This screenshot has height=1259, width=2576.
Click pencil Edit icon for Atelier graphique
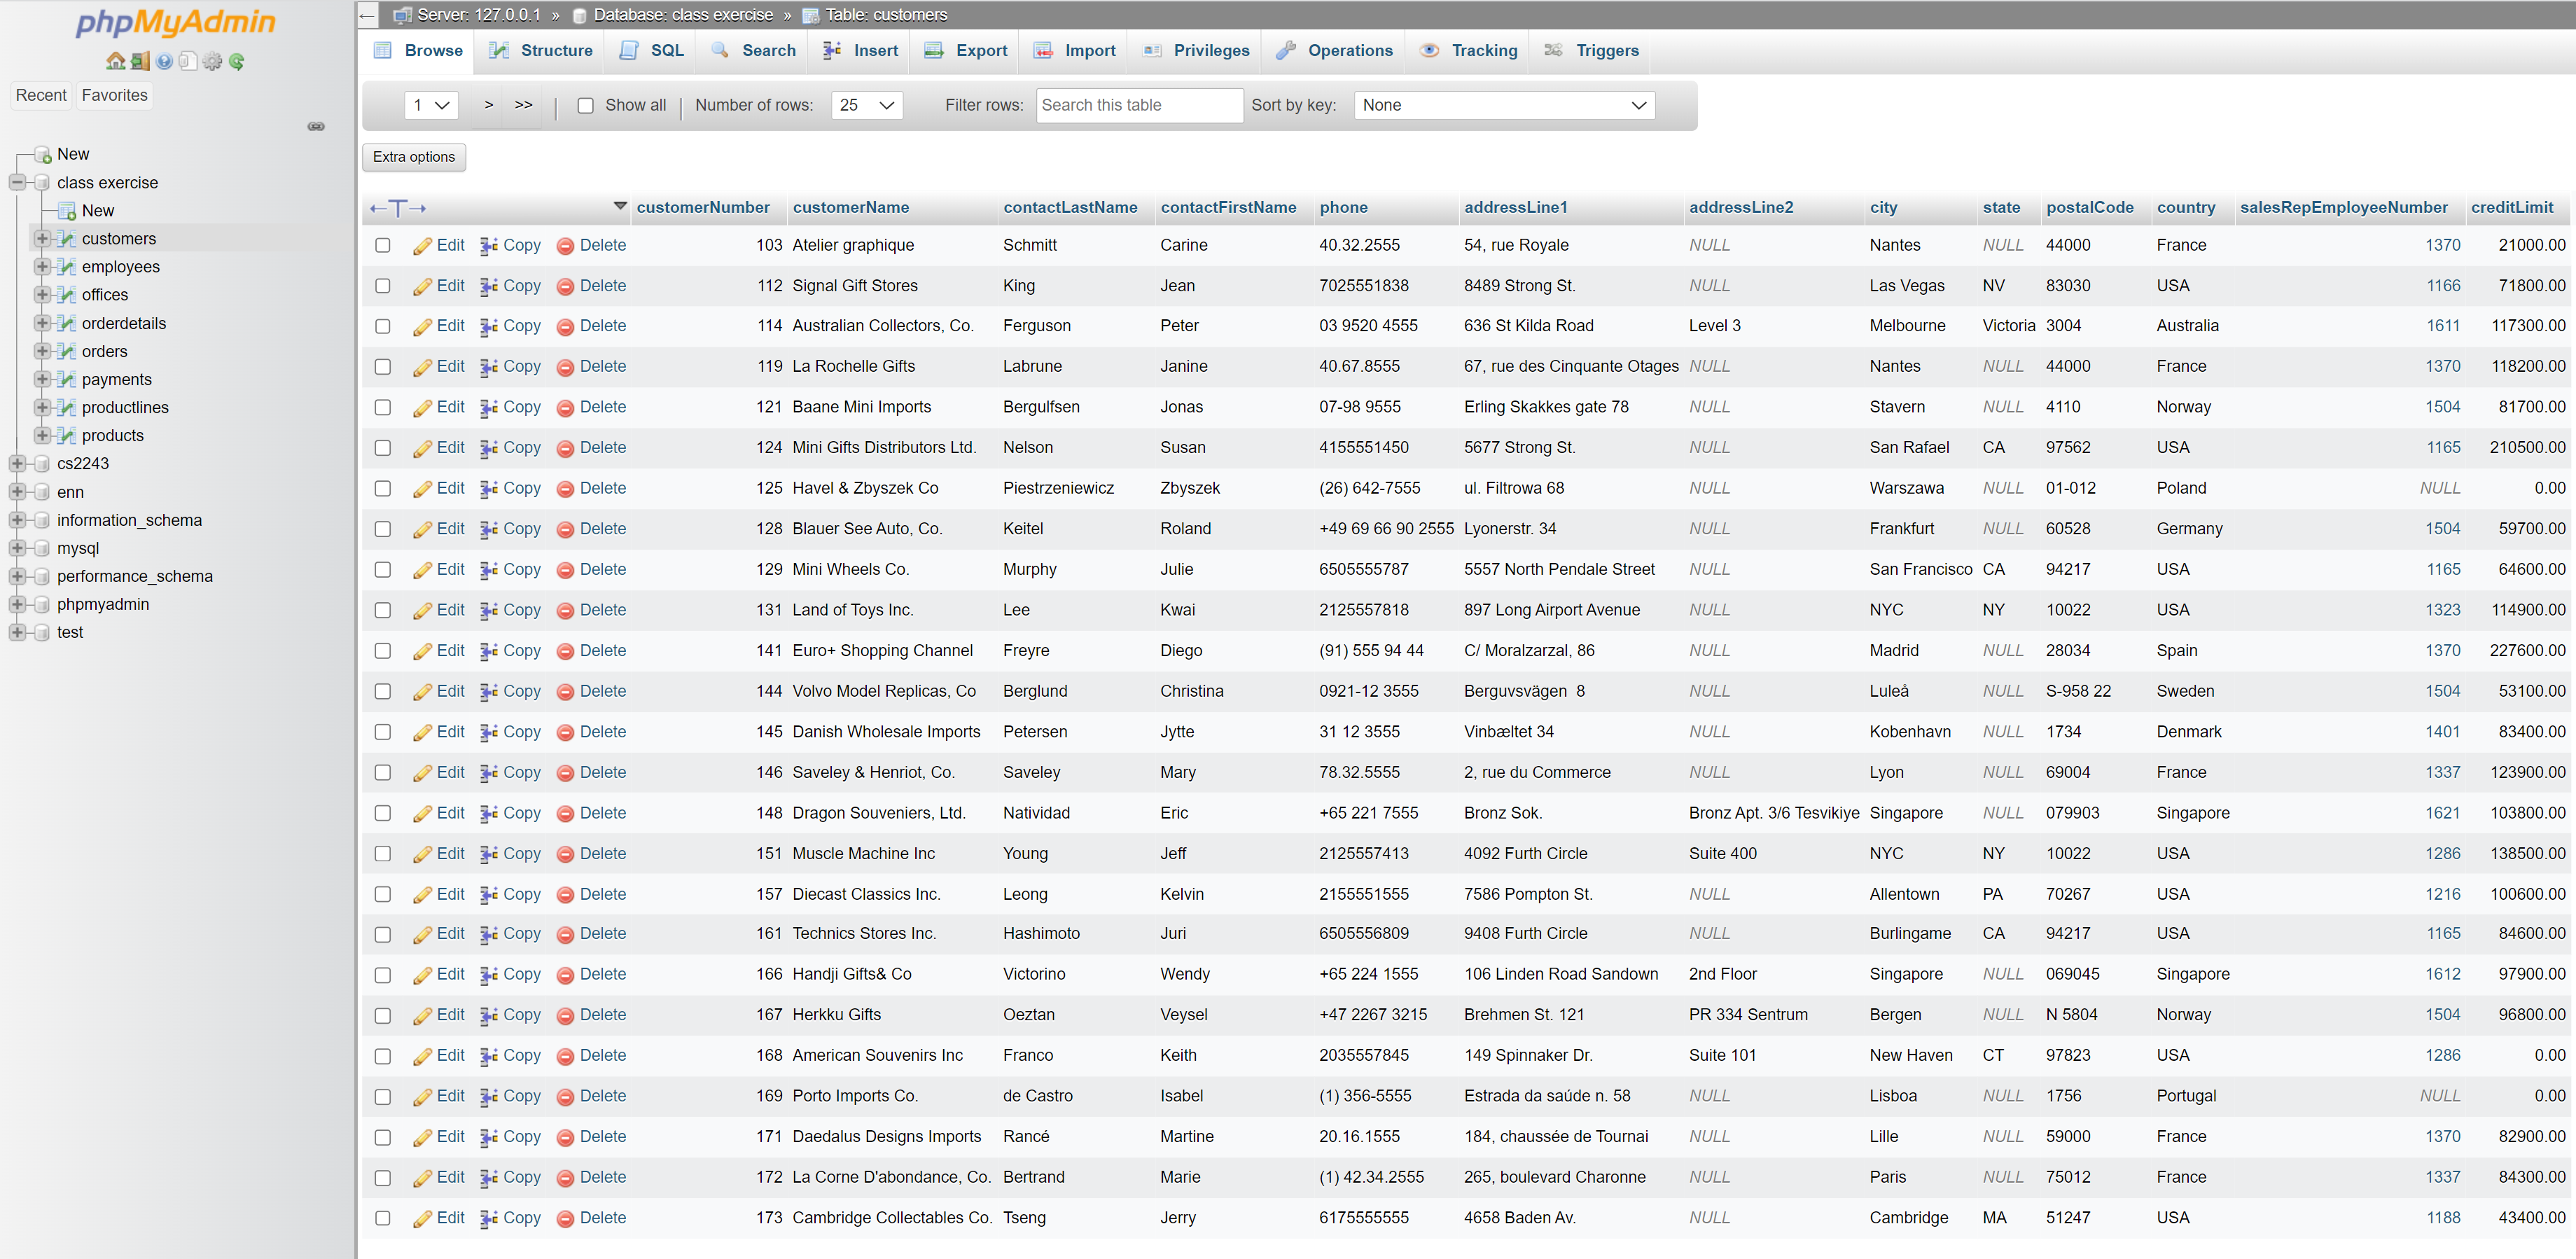click(422, 246)
